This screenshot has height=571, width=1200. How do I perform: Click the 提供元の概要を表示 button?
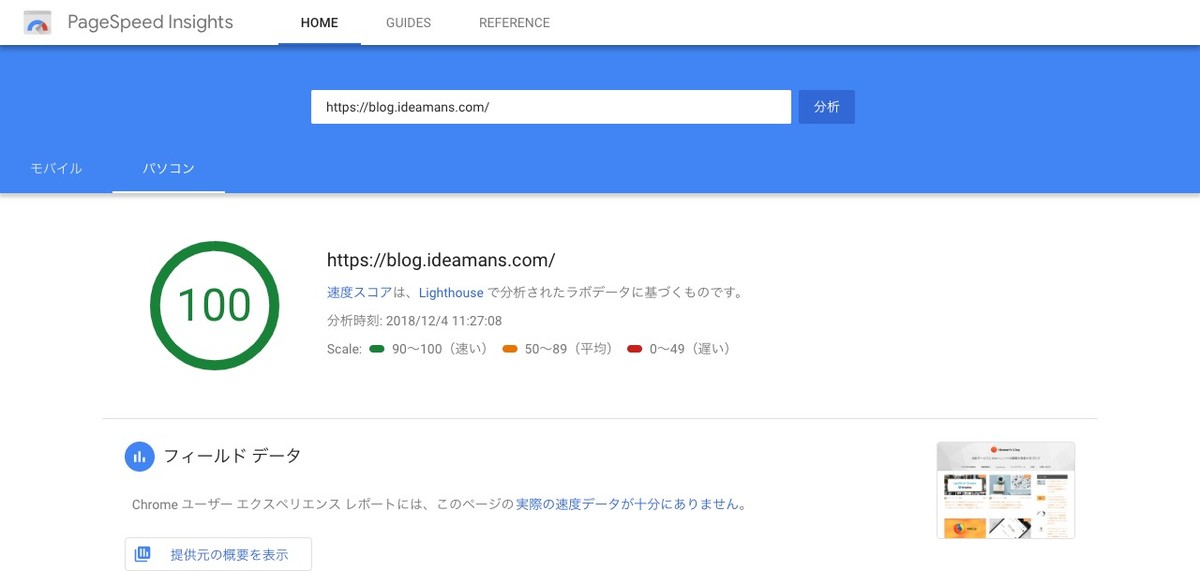point(218,554)
